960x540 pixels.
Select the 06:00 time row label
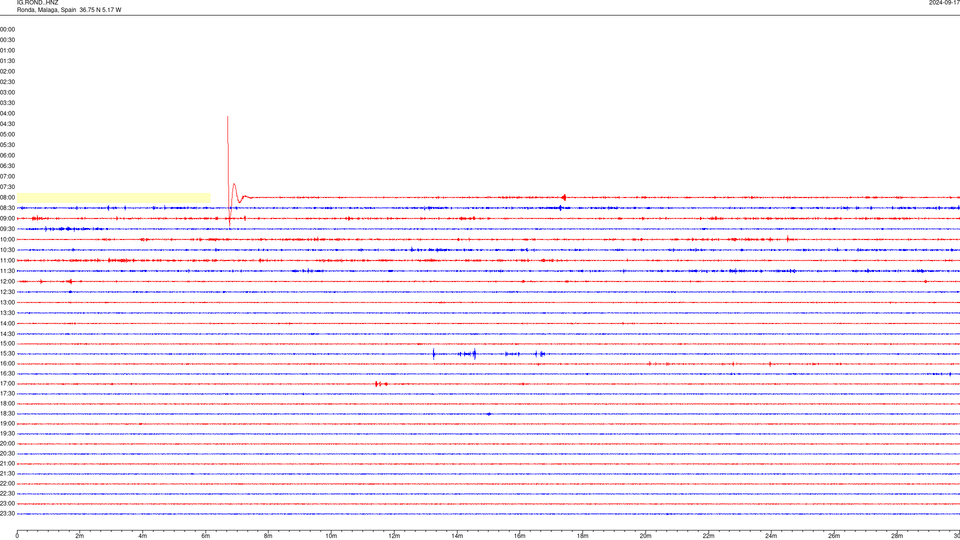[x=7, y=156]
